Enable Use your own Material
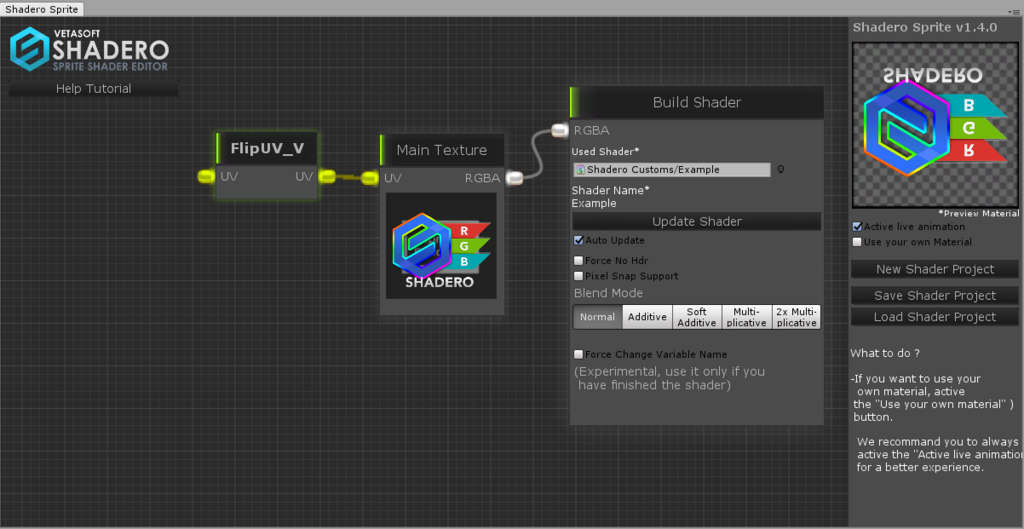 [x=857, y=242]
